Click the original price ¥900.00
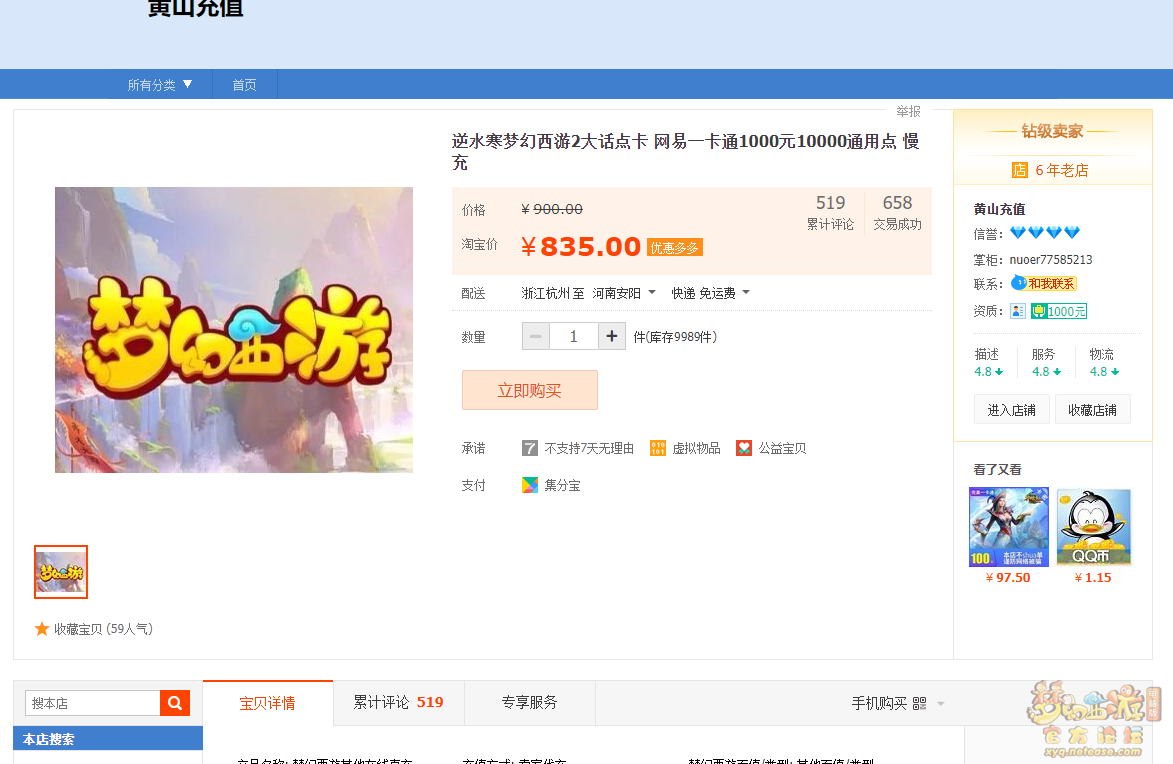The width and height of the screenshot is (1173, 764). click(x=552, y=210)
